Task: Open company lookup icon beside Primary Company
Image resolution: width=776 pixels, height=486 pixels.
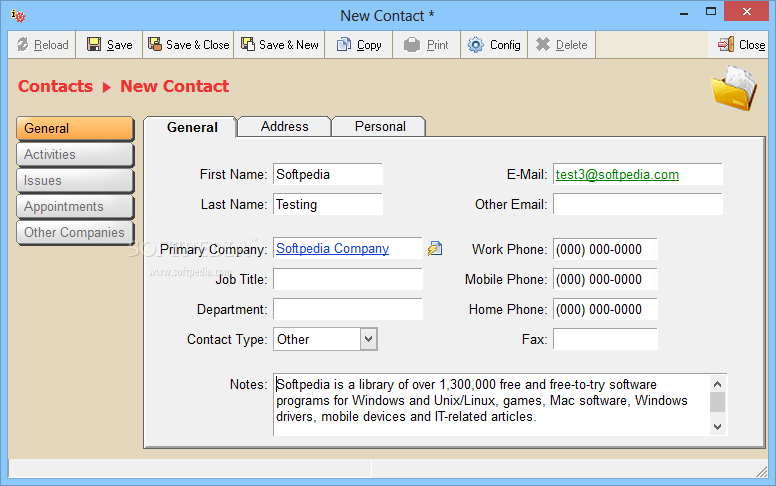Action: click(435, 248)
